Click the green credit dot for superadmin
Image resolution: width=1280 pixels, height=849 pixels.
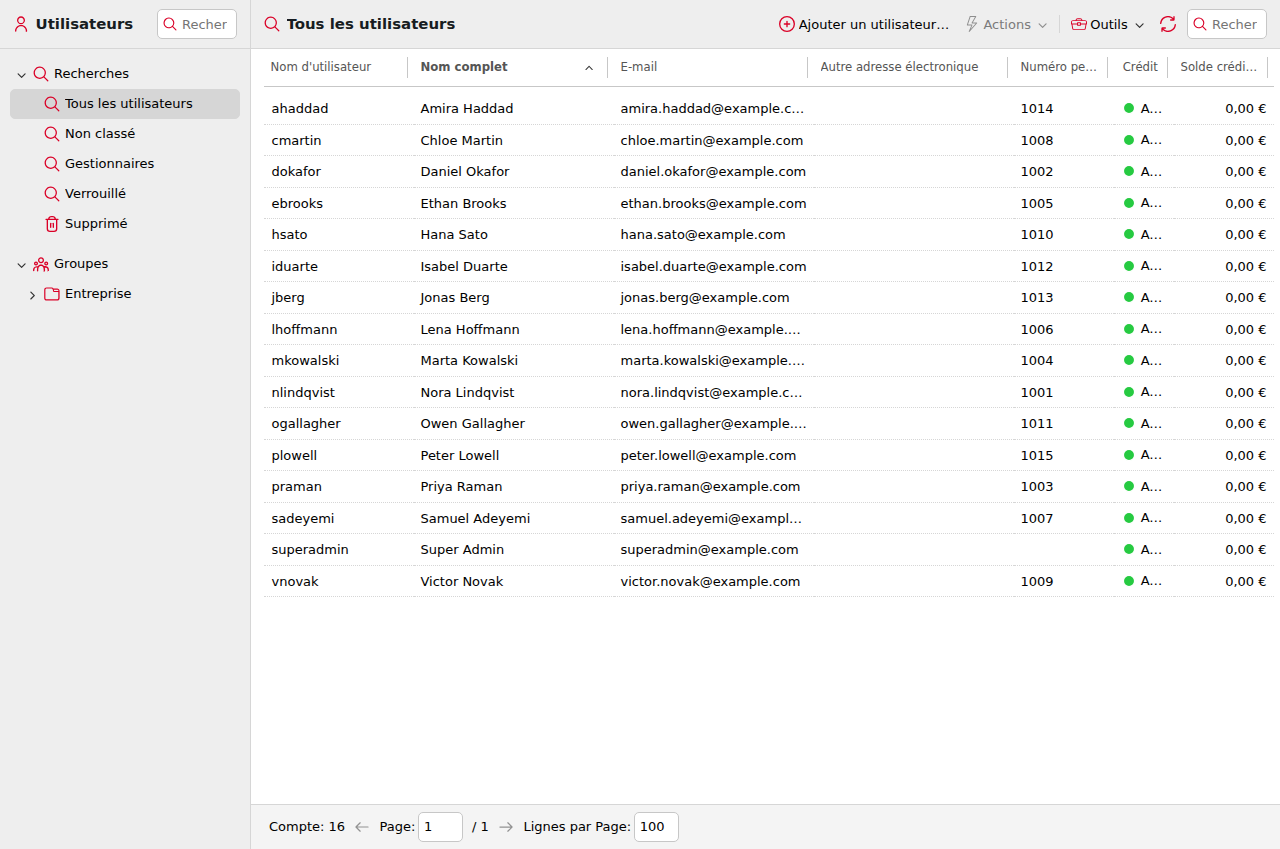[1129, 549]
